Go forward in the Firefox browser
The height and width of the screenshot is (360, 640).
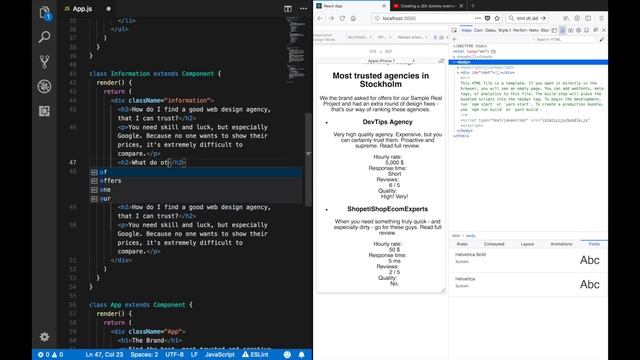331,18
